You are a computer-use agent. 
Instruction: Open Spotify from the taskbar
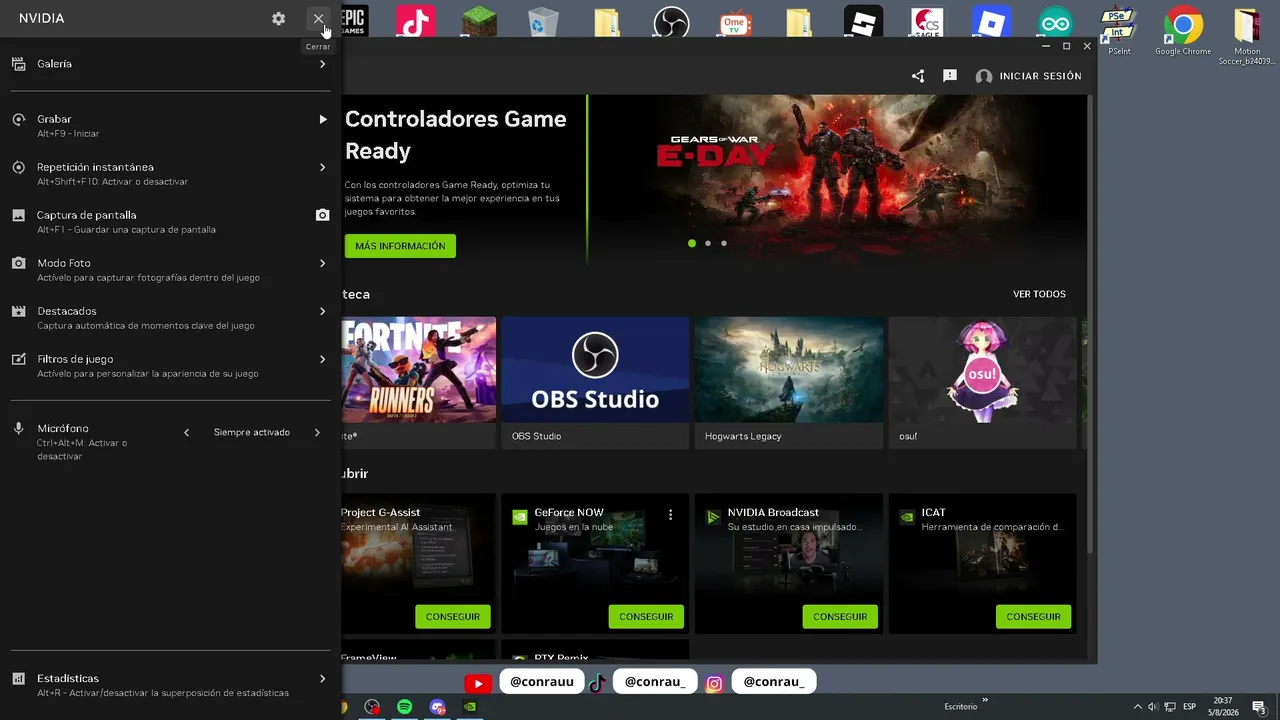pos(405,707)
